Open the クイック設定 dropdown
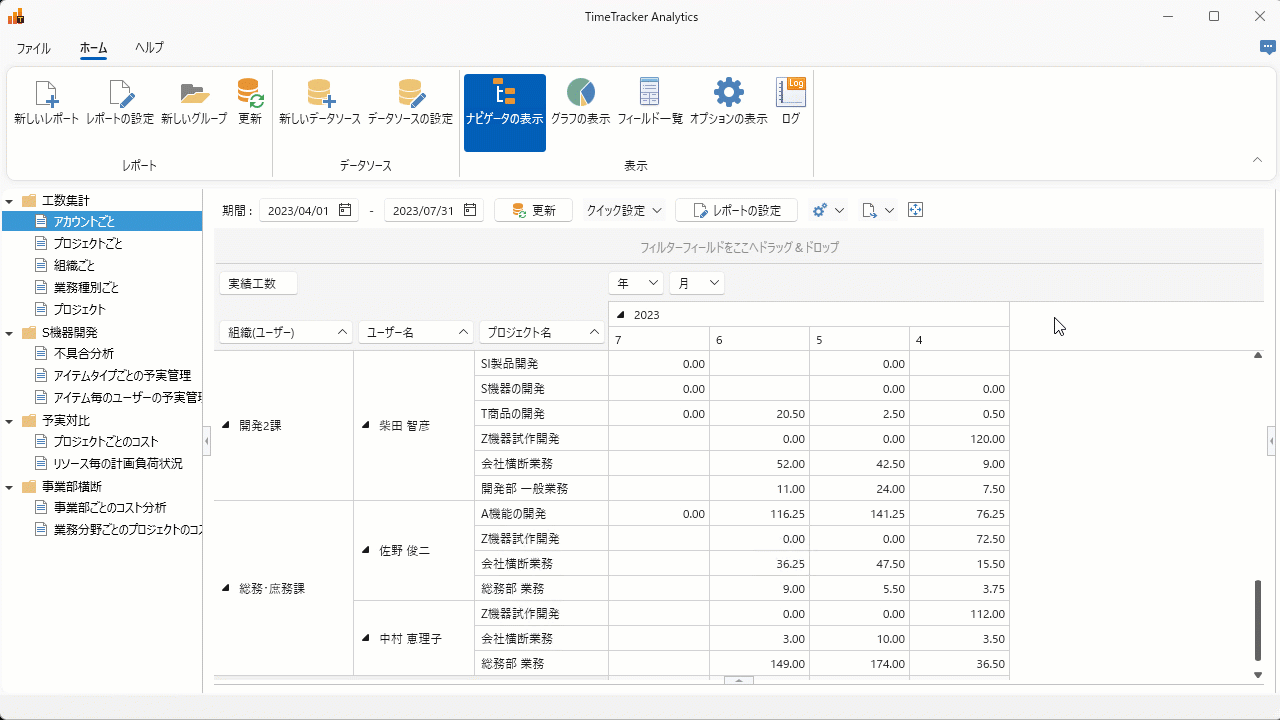 624,211
